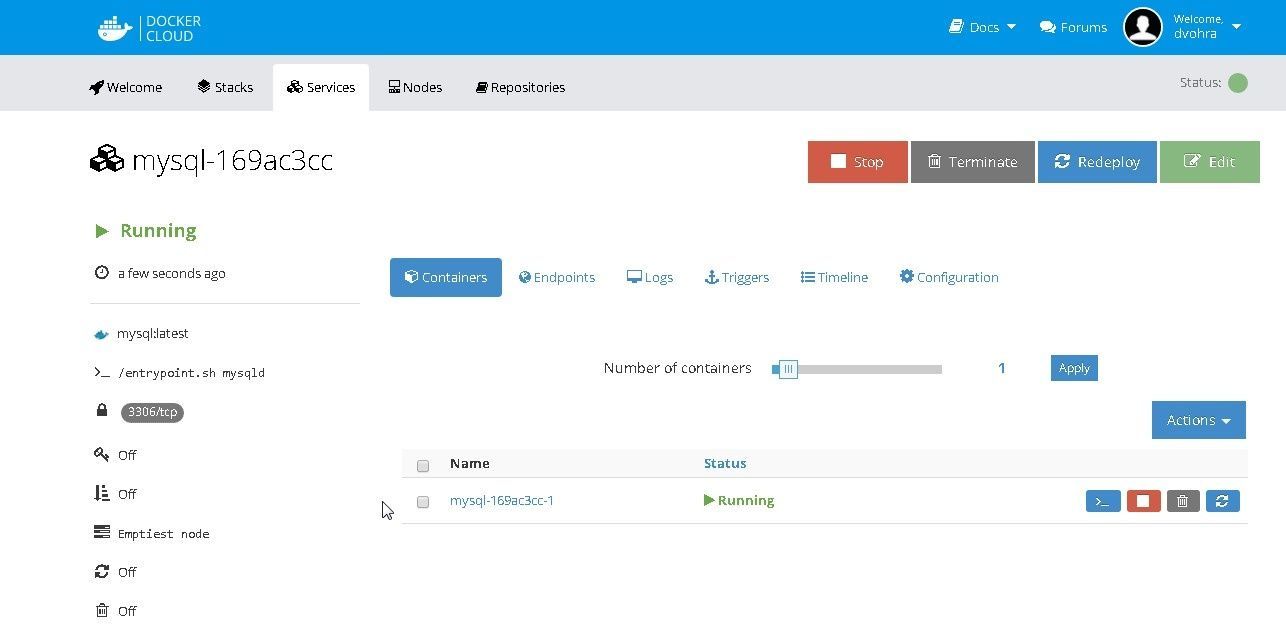Viewport: 1286px width, 630px height.
Task: Click the 3306/tcp port badge
Action: [152, 412]
